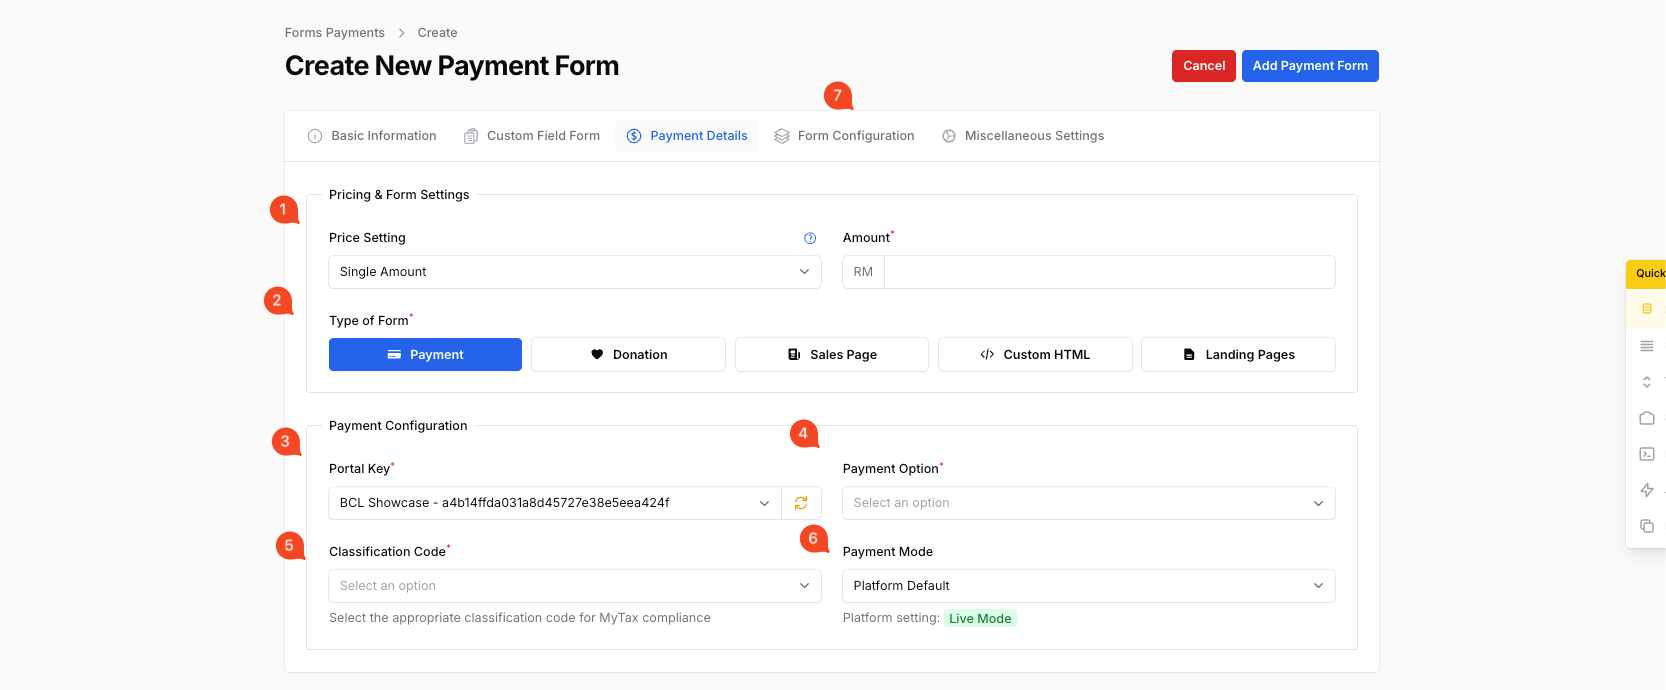The image size is (1666, 690).
Task: Select Donation as the form type
Action: tap(628, 355)
